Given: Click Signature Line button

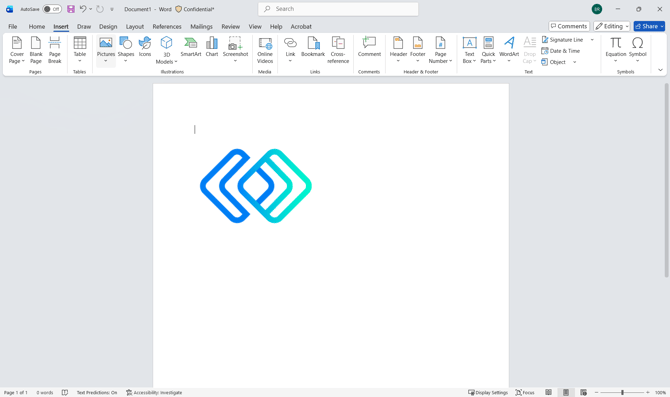Looking at the screenshot, I should [562, 40].
